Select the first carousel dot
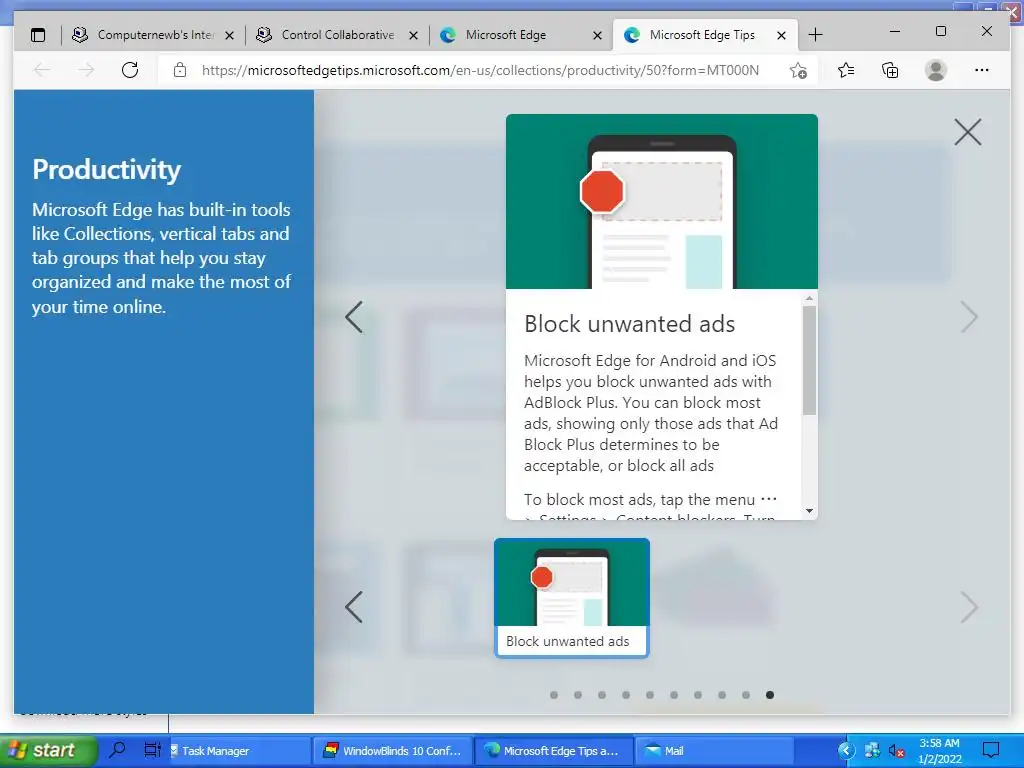The image size is (1024, 768). coord(554,695)
